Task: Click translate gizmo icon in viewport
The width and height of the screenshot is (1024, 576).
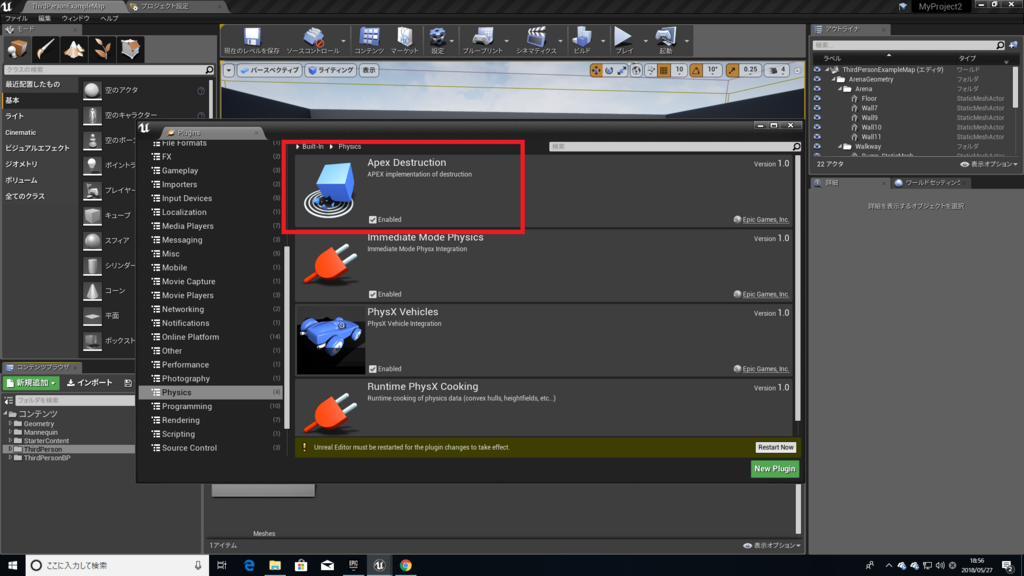Action: point(596,71)
